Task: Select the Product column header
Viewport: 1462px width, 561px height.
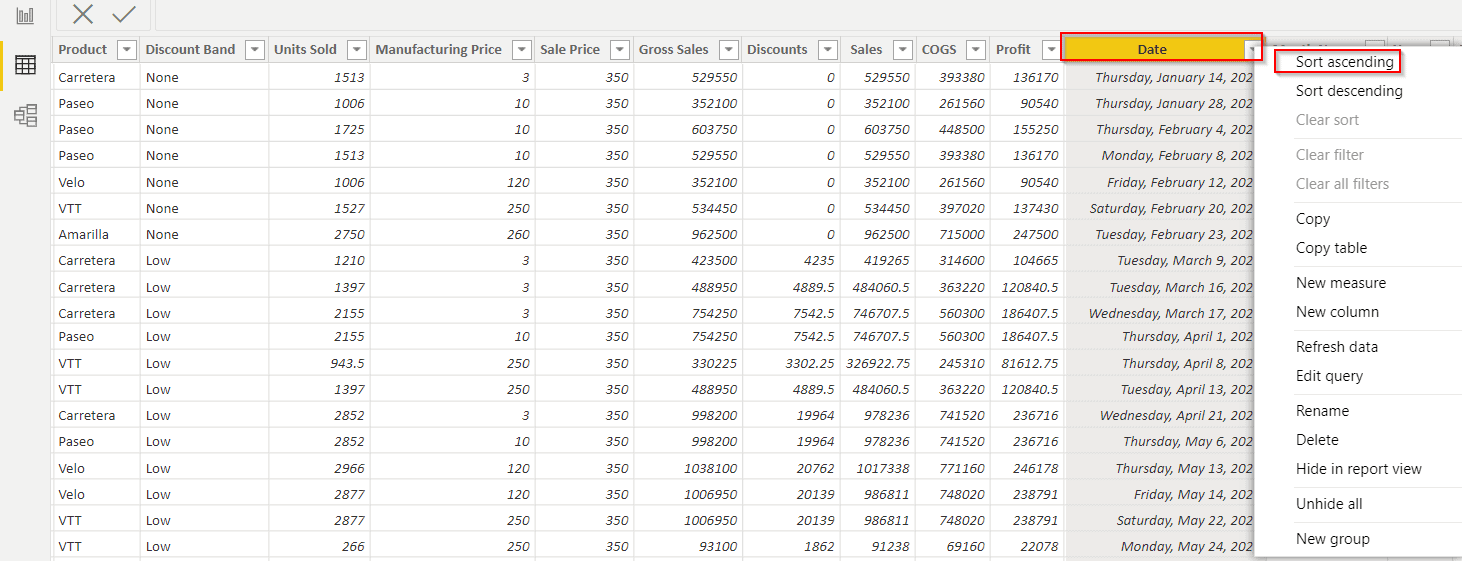Action: coord(82,50)
